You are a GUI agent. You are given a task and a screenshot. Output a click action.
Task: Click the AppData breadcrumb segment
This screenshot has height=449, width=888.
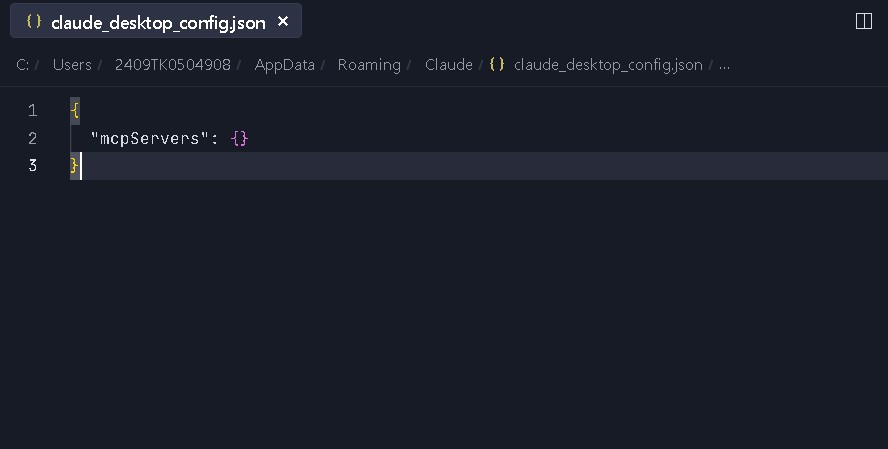click(284, 64)
